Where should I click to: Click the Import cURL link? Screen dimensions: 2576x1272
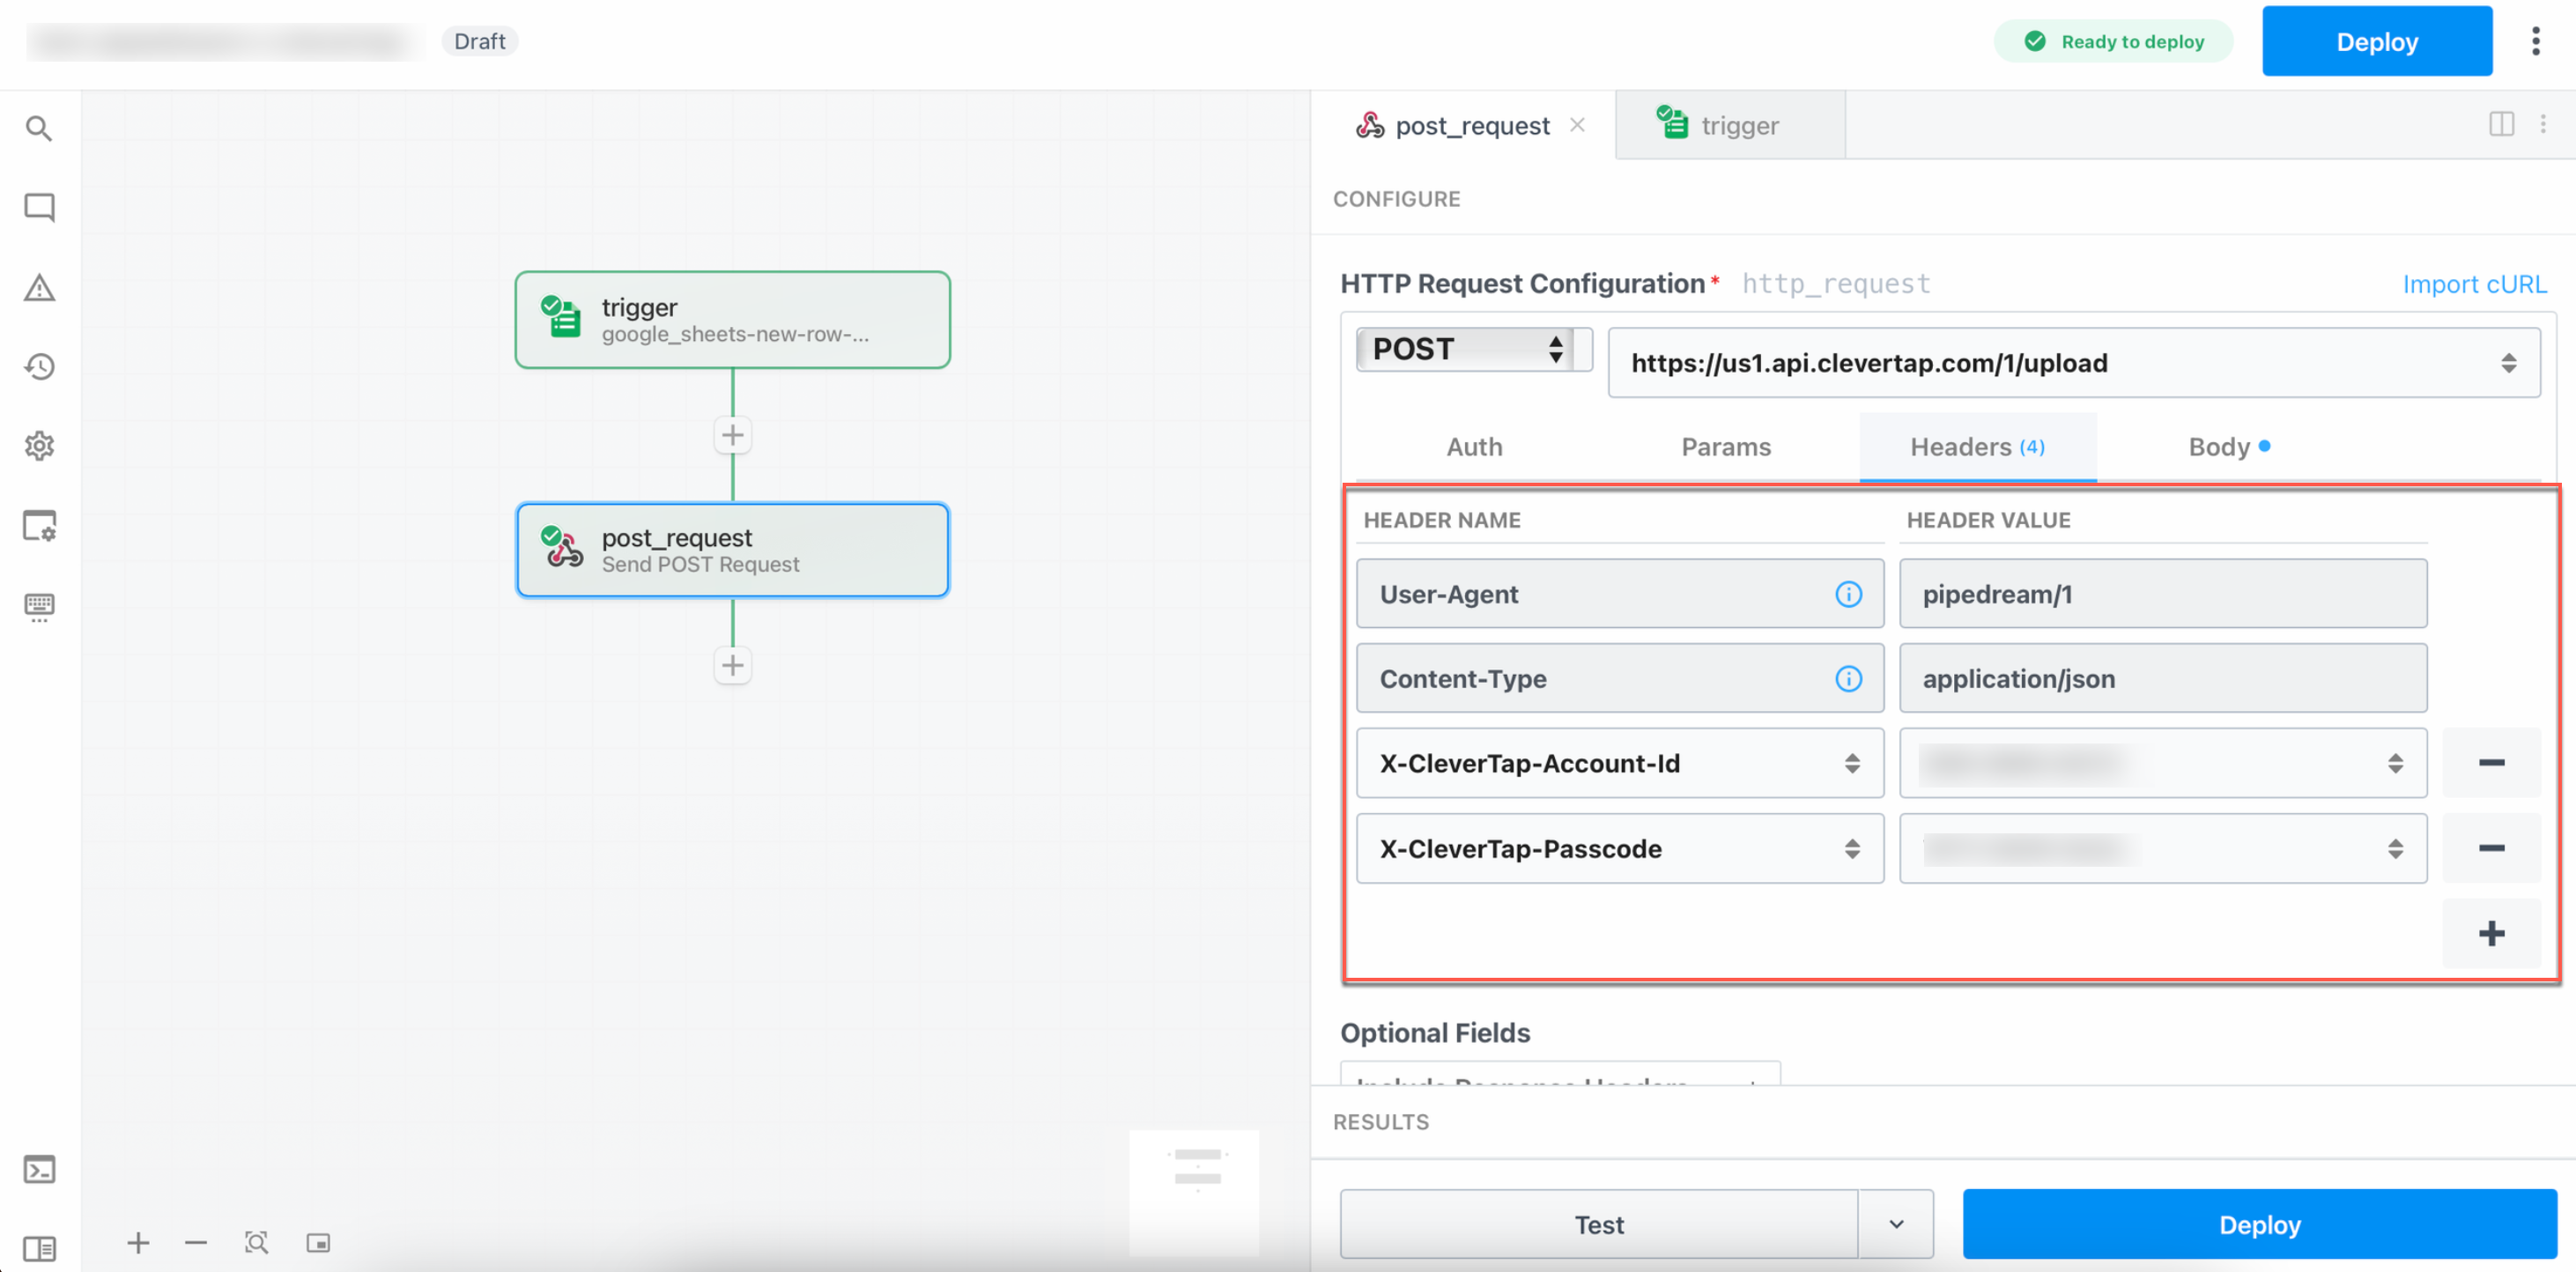[x=2474, y=284]
